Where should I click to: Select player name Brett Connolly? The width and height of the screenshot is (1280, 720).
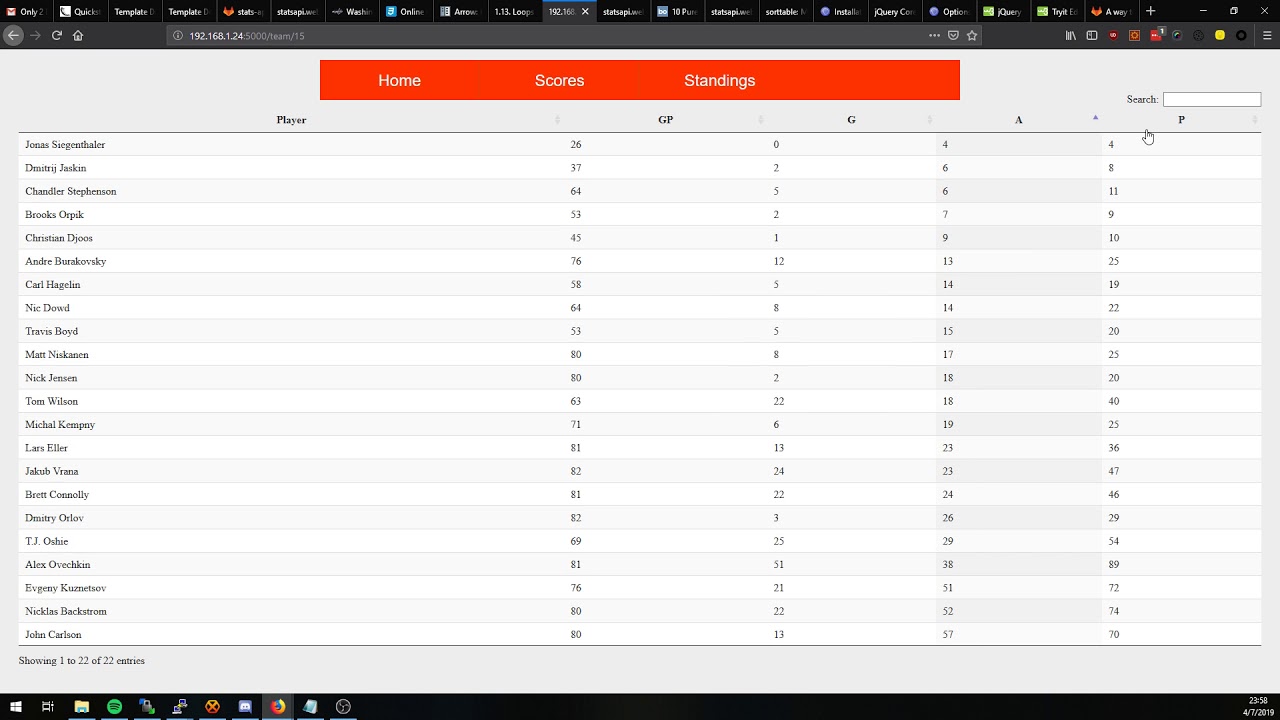click(x=57, y=495)
